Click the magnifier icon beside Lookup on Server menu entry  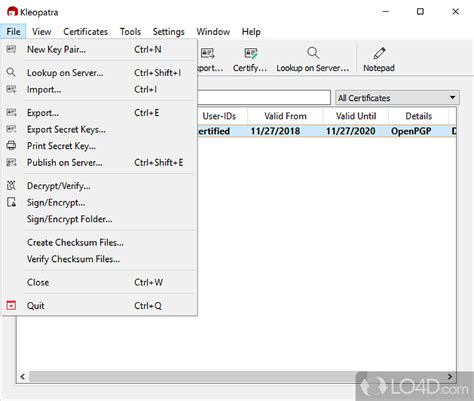pos(11,72)
